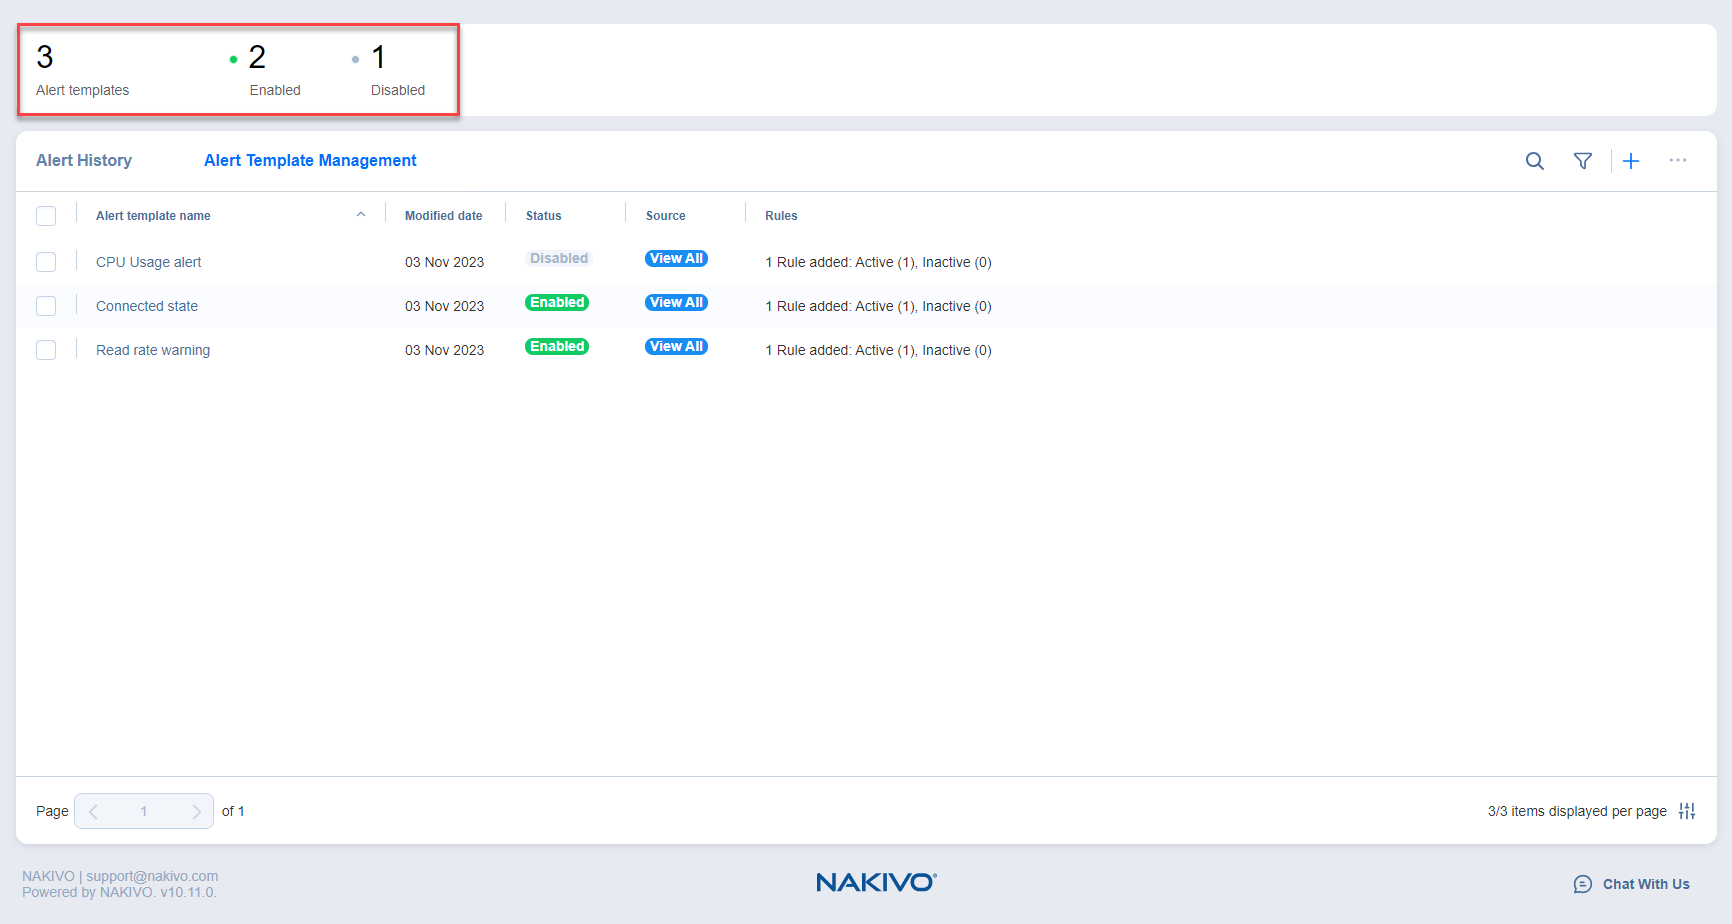Check the Connected state row checkbox
This screenshot has height=924, width=1732.
(46, 306)
